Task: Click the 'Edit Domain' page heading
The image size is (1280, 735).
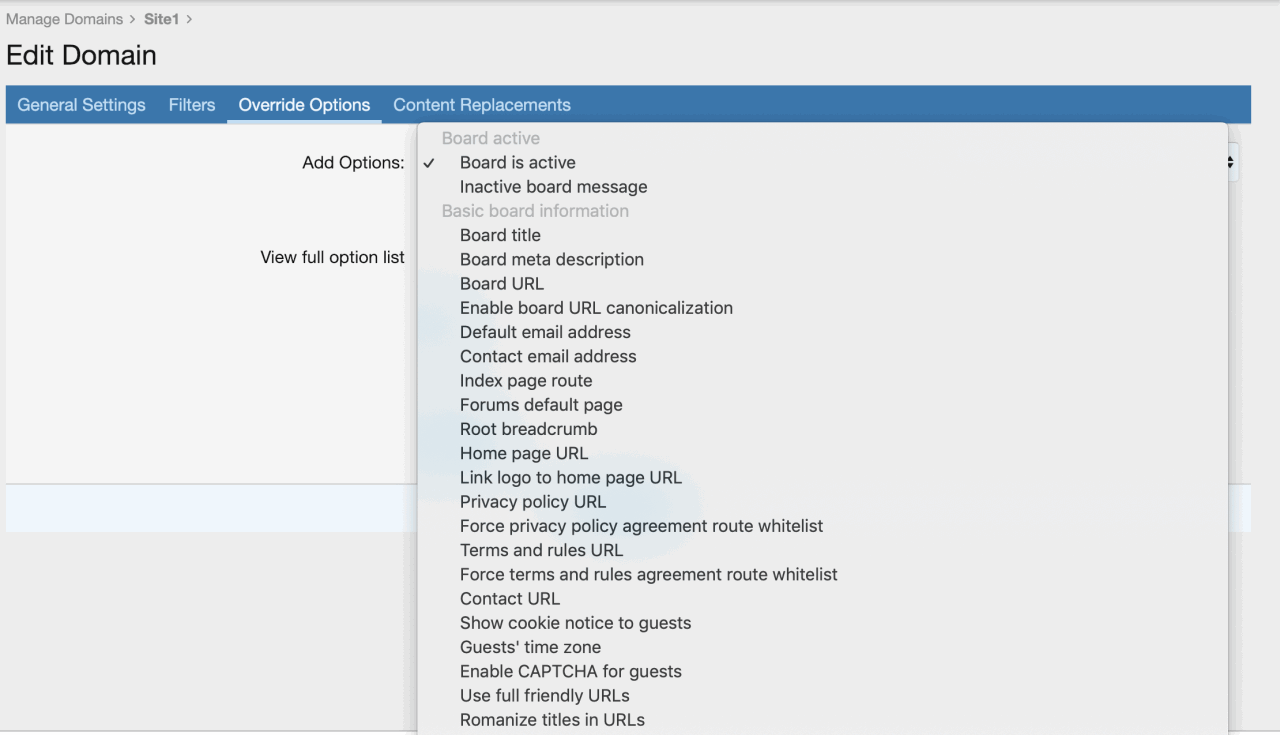Action: click(81, 55)
